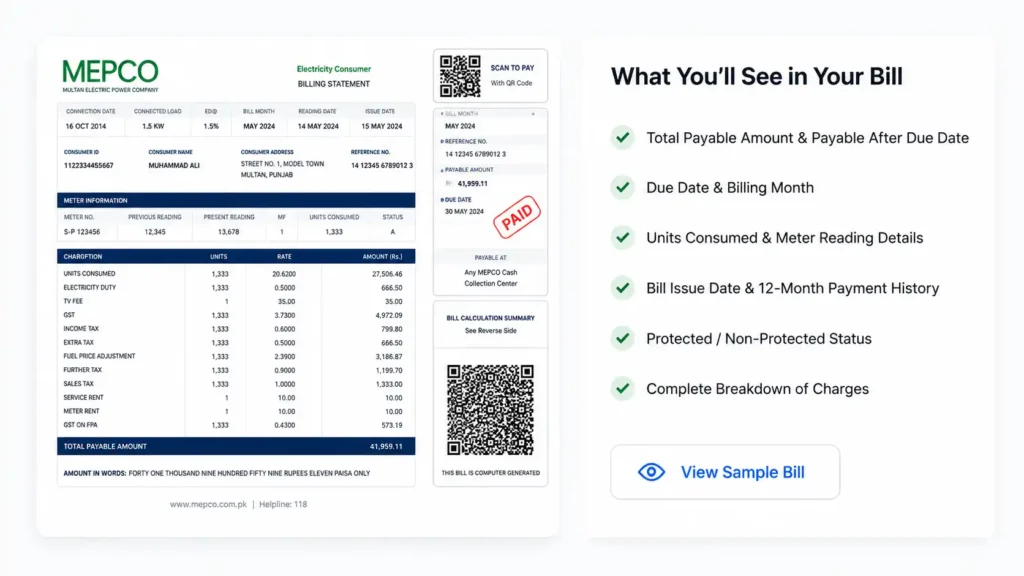
Task: Click the reading date 14 MAY 2024
Action: (x=318, y=127)
